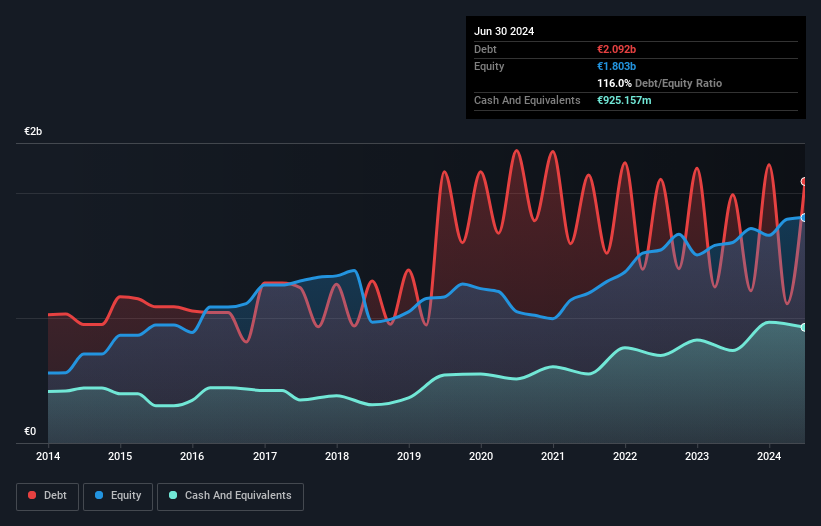Click the teal Cash endpoint marker
Viewport: 821px width, 526px height.
pyautogui.click(x=804, y=327)
